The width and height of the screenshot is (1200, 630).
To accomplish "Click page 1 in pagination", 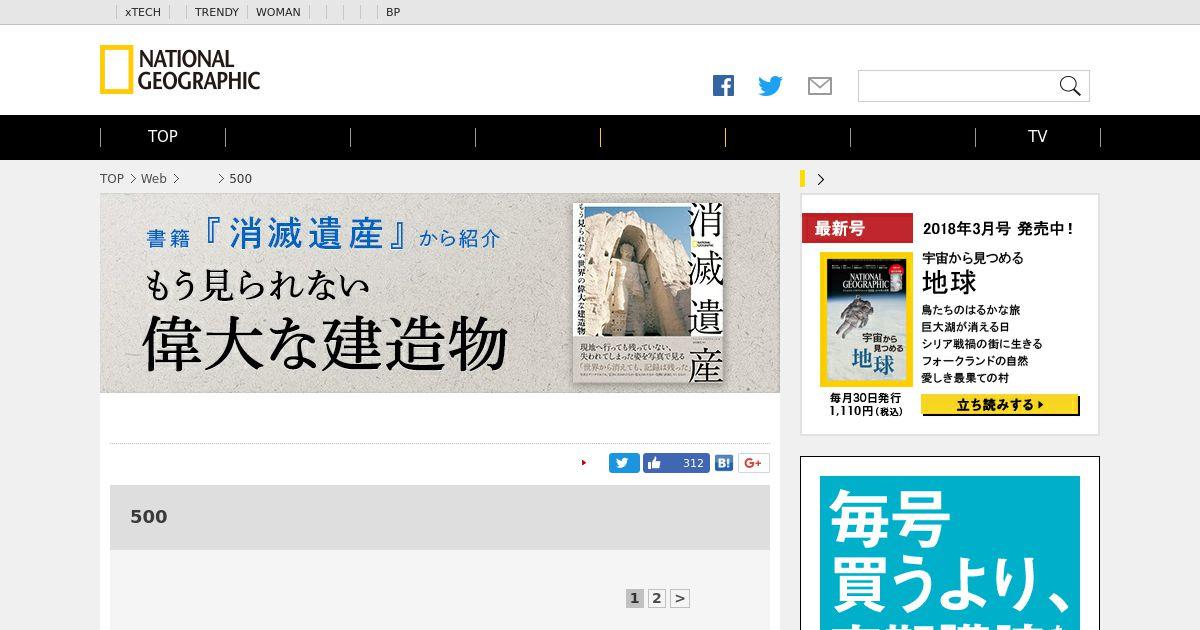I will click(x=634, y=599).
